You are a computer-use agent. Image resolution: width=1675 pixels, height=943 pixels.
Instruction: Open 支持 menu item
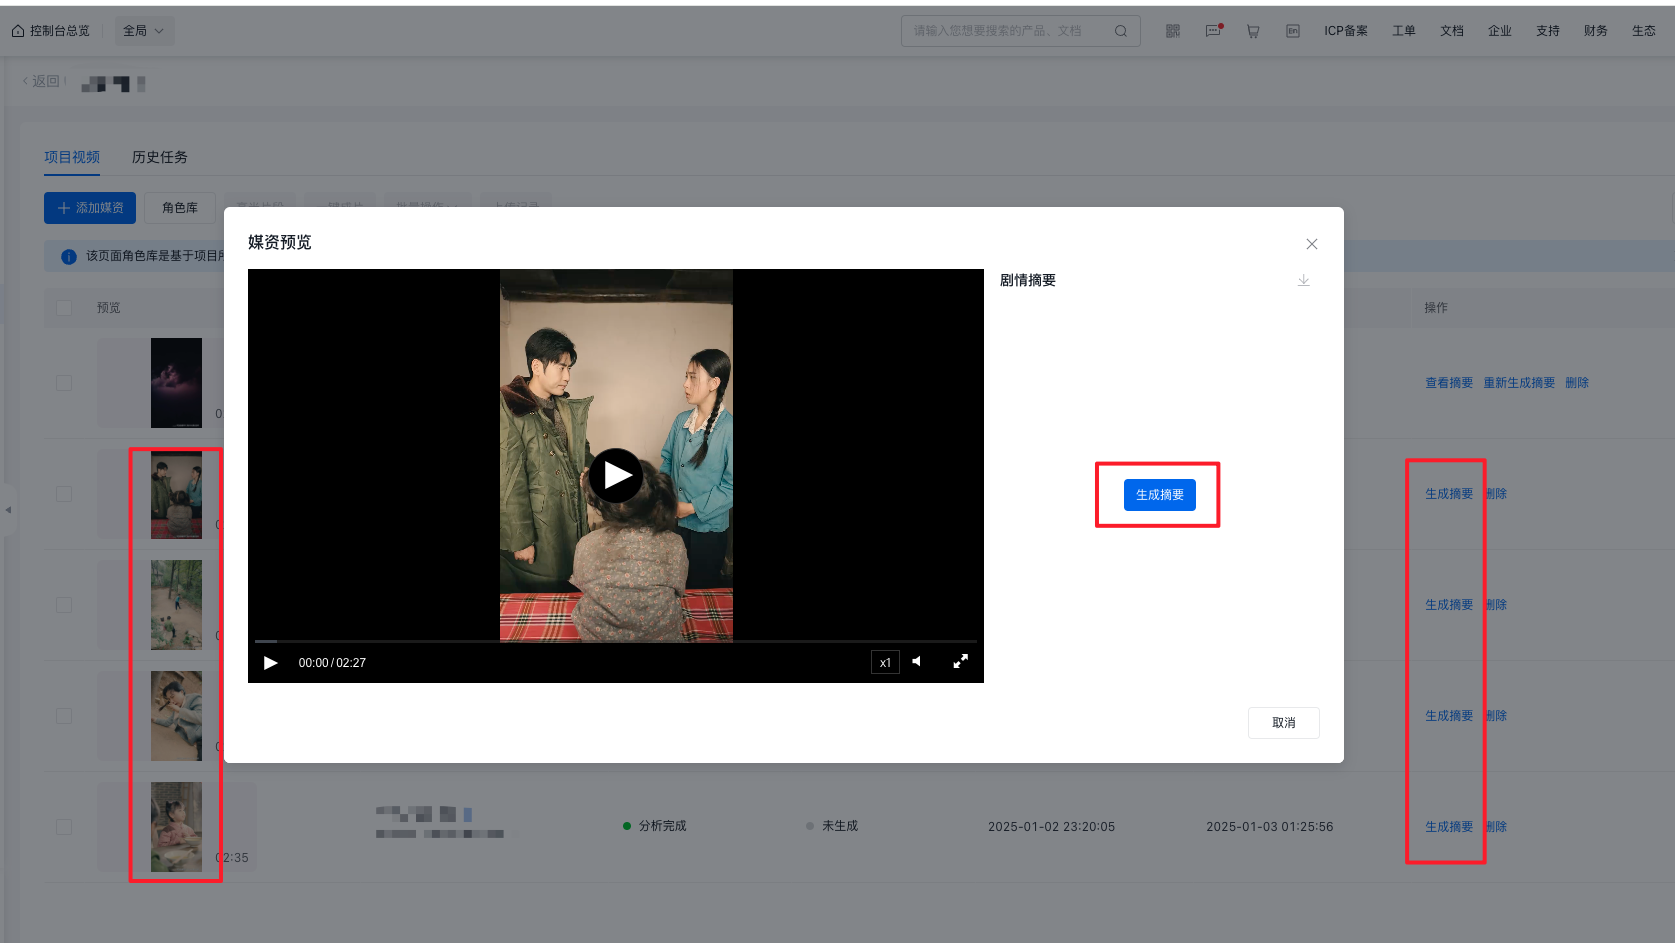1548,31
